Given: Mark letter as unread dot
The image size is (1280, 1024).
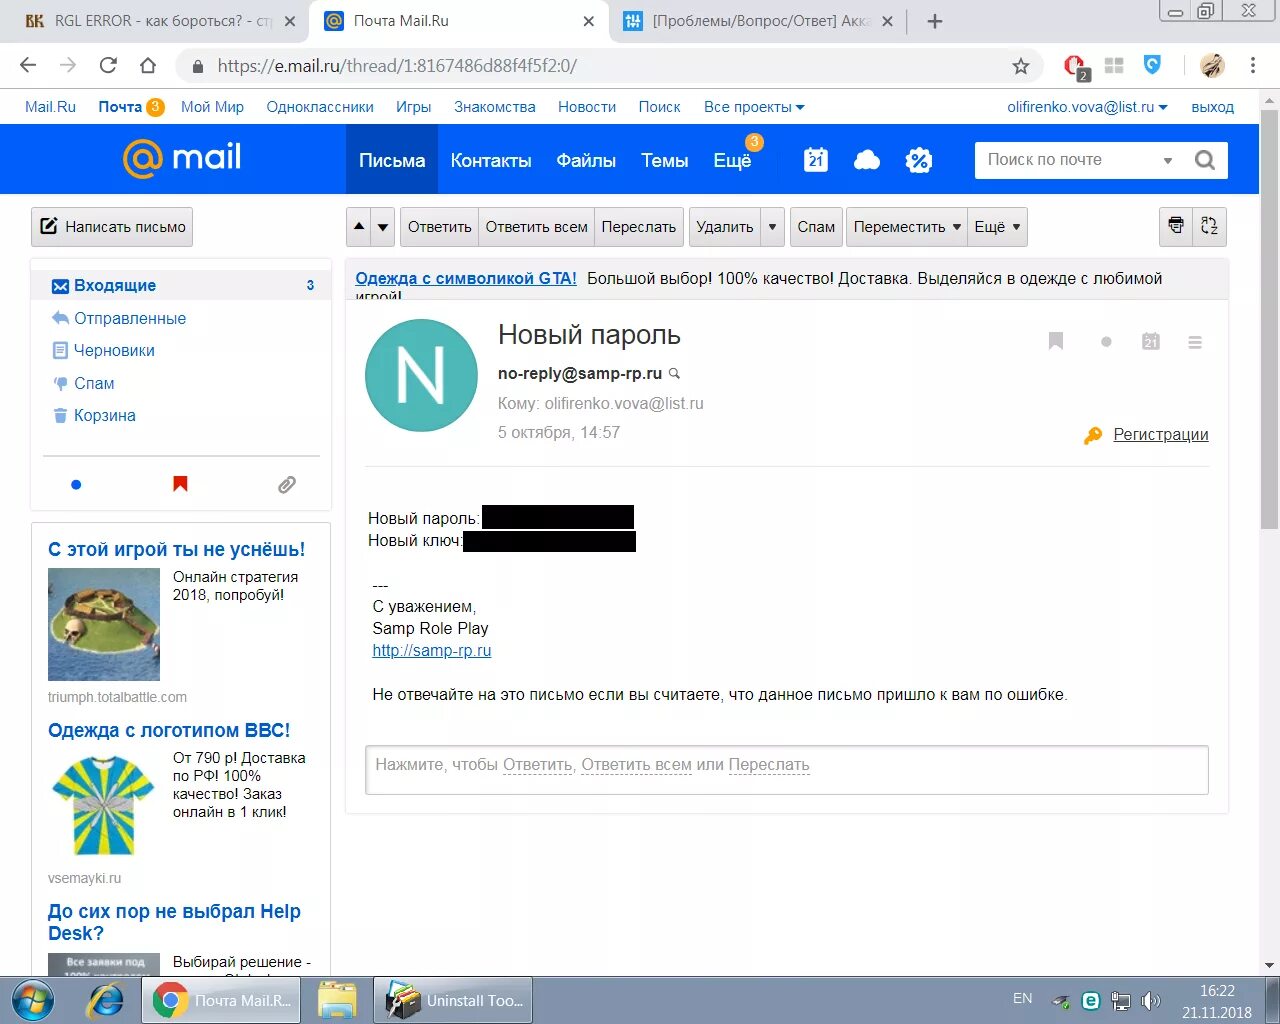Looking at the screenshot, I should click(x=1106, y=342).
